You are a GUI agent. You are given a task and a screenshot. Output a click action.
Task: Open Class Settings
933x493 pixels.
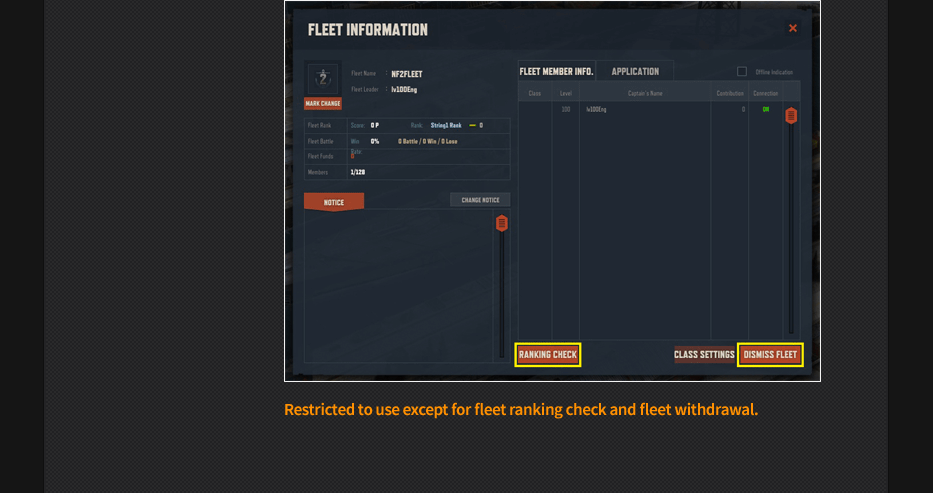pyautogui.click(x=704, y=355)
